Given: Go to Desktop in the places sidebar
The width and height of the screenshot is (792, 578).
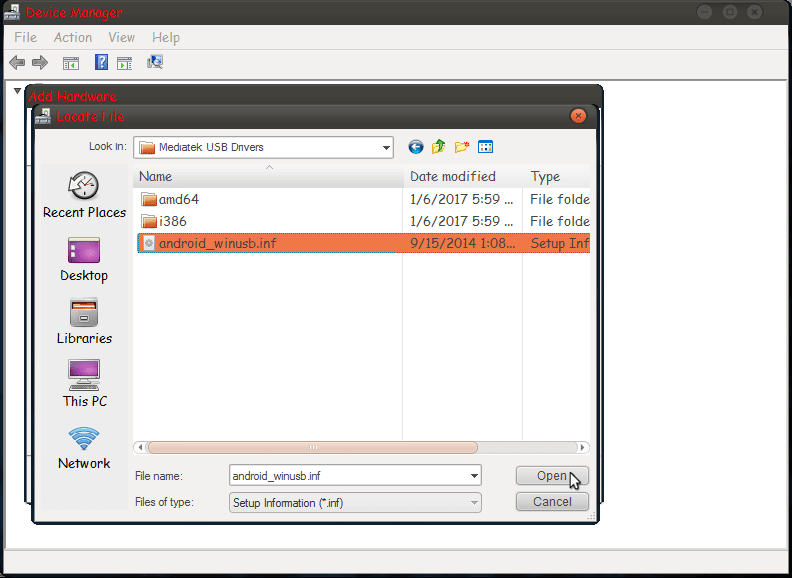Looking at the screenshot, I should [x=84, y=259].
